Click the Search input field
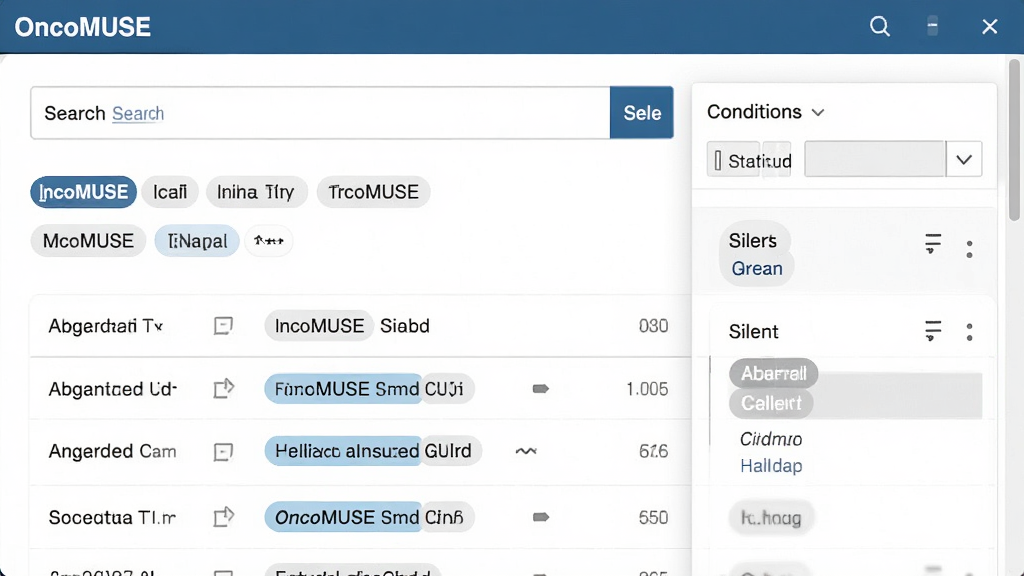Image resolution: width=1024 pixels, height=576 pixels. (x=320, y=113)
